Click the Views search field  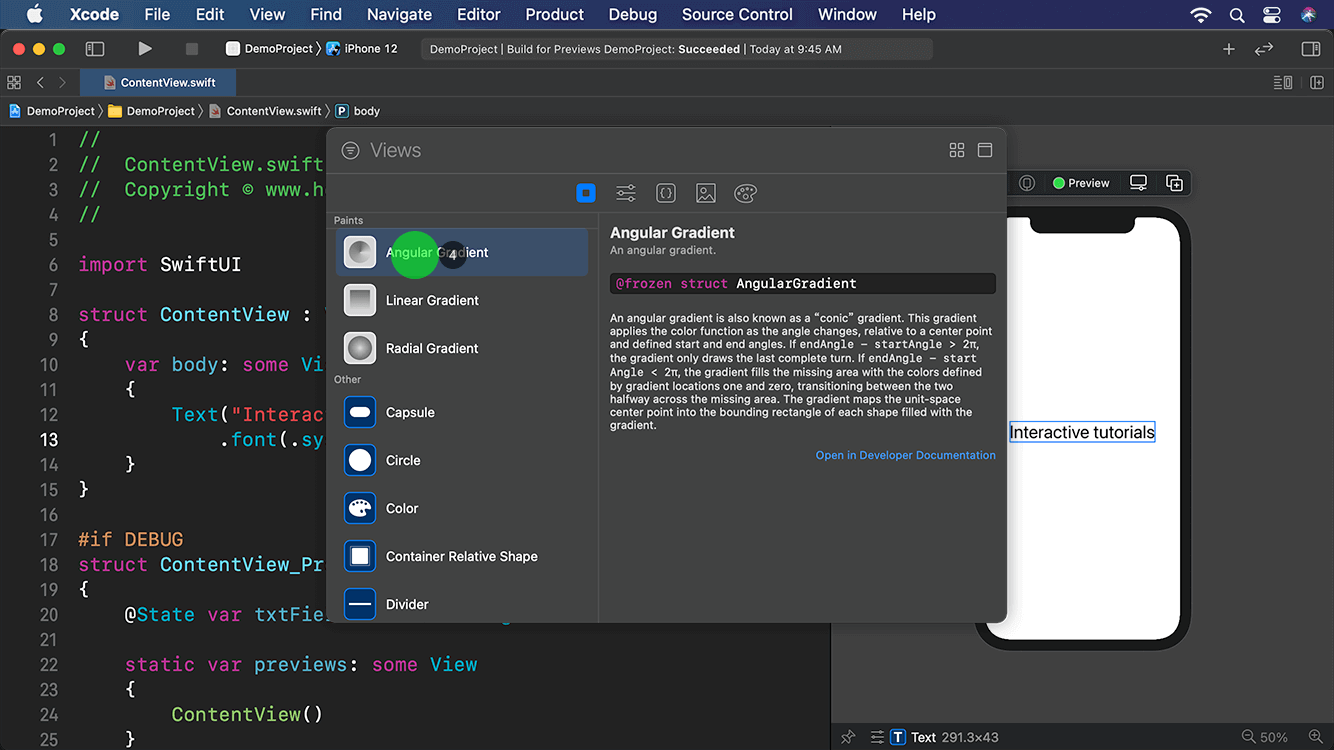[650, 150]
